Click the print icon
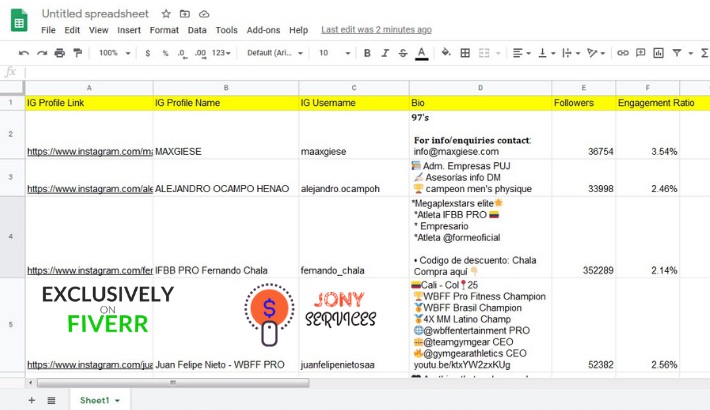The width and height of the screenshot is (710, 410). (x=59, y=53)
